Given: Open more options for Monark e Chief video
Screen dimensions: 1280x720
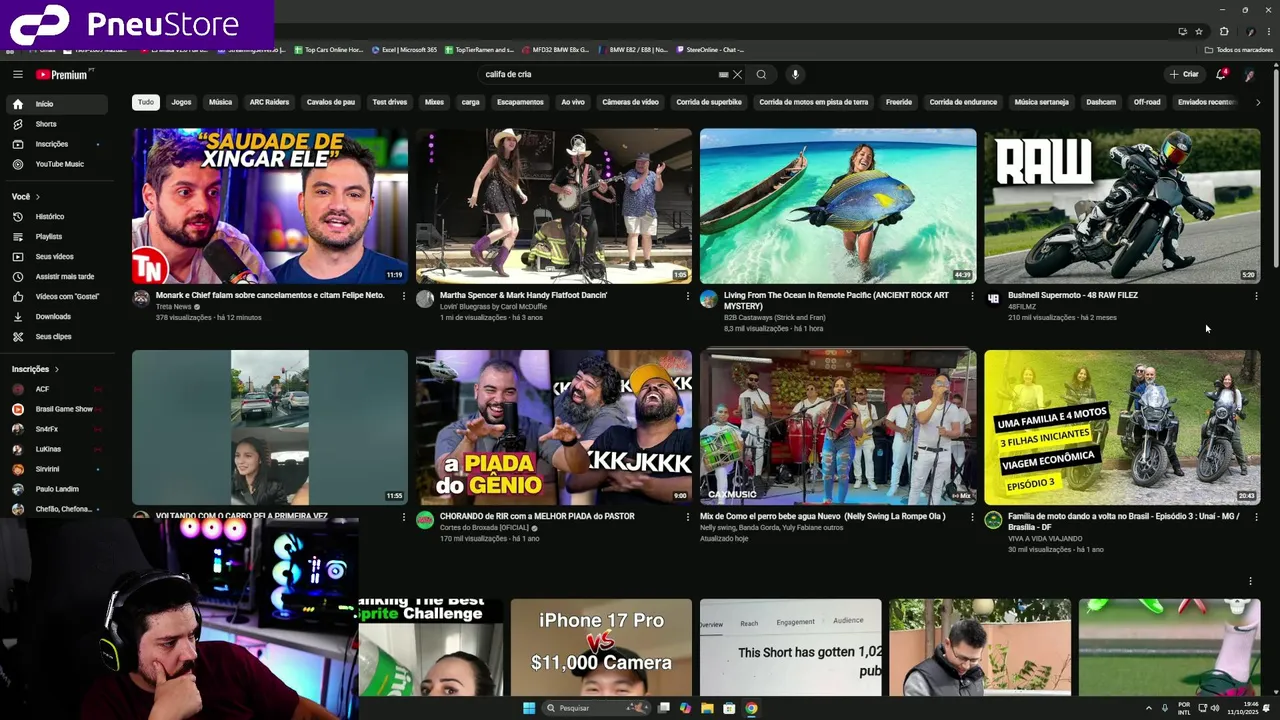Looking at the screenshot, I should click(x=404, y=296).
